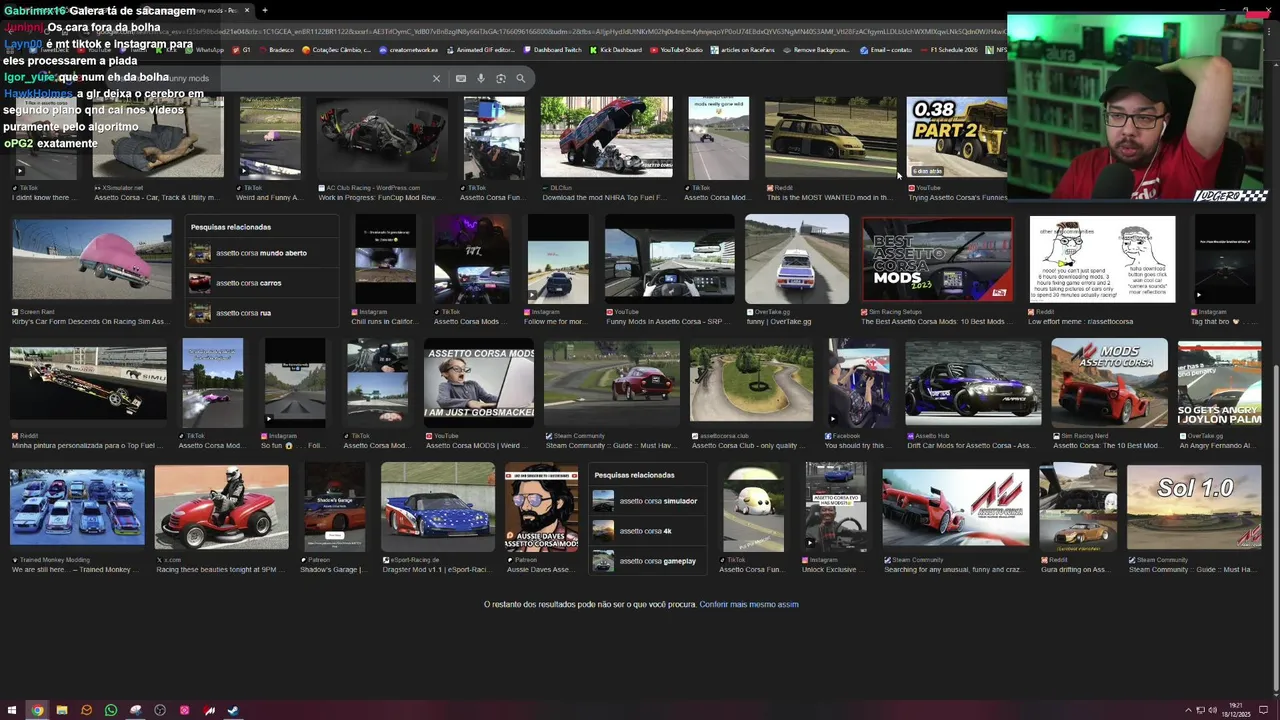Image resolution: width=1280 pixels, height=720 pixels.
Task: Open the Top Fuel dragster Reddit thumbnail
Action: [x=88, y=383]
